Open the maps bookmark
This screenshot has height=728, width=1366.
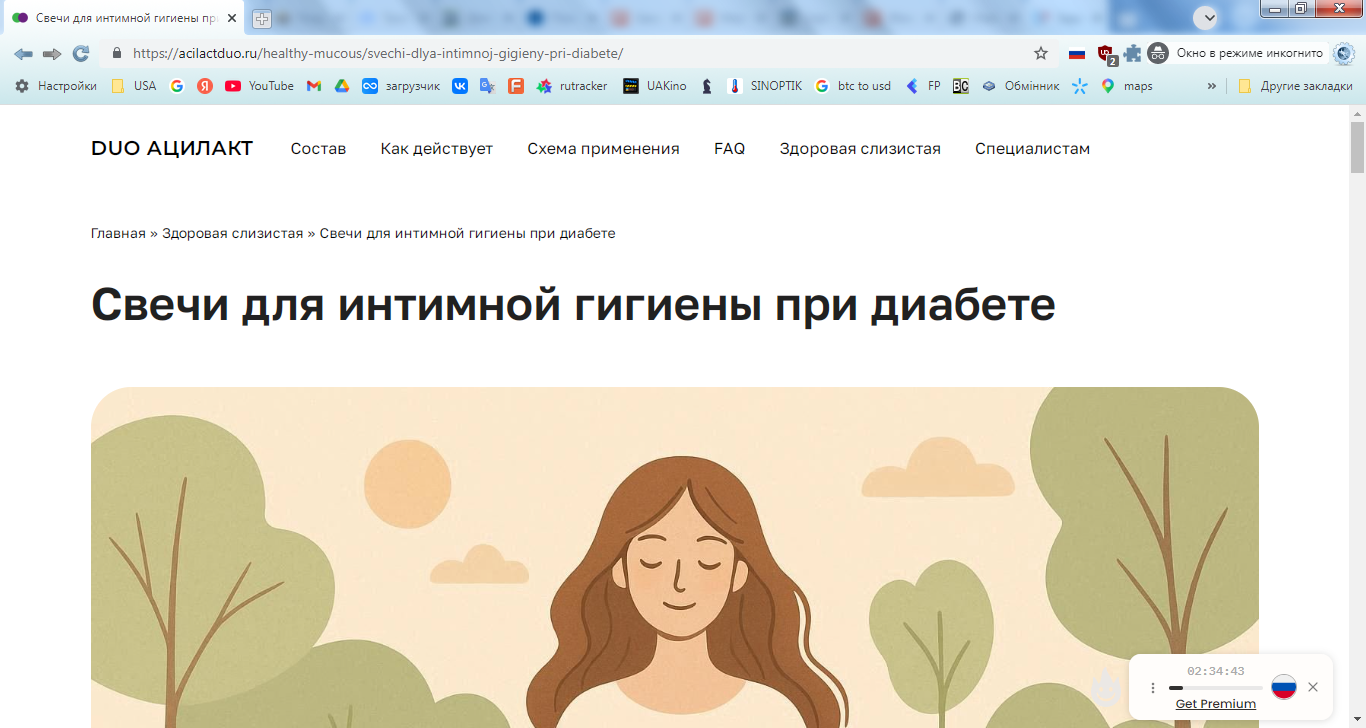1127,86
